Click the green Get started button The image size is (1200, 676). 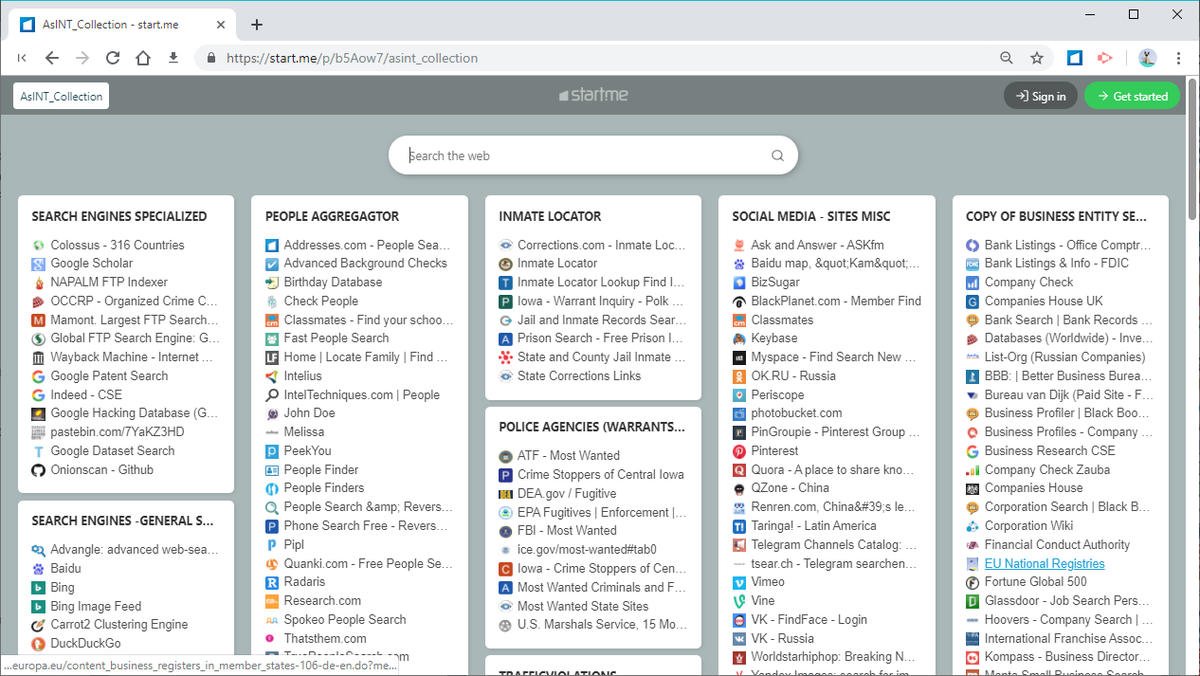pos(1132,96)
